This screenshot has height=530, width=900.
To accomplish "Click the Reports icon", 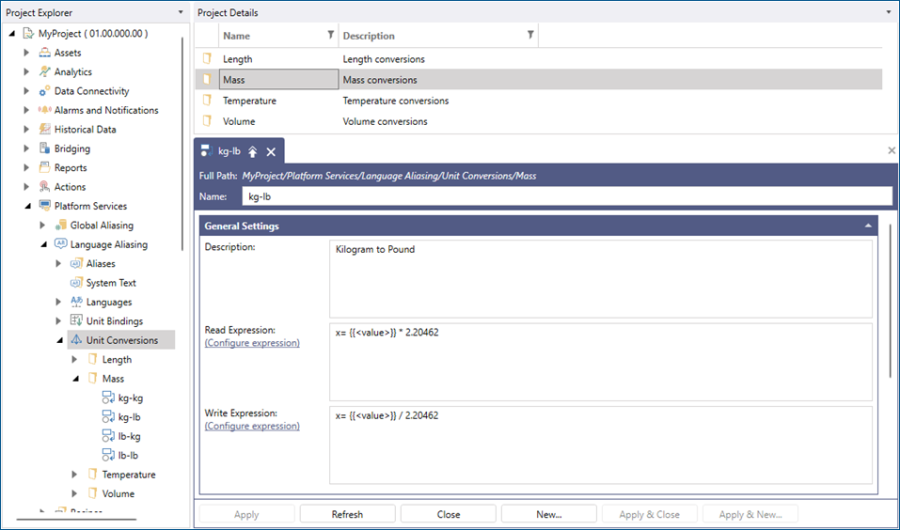I will pyautogui.click(x=44, y=168).
